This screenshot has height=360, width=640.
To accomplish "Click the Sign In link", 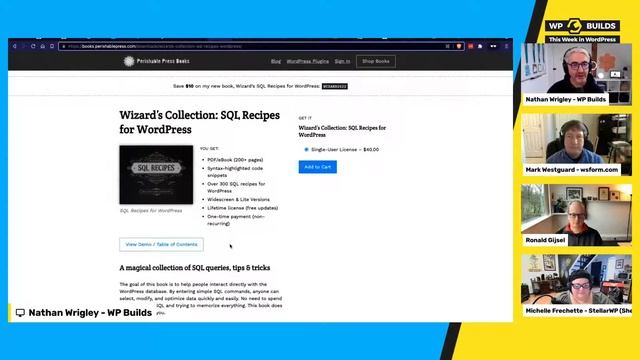I will coord(342,61).
